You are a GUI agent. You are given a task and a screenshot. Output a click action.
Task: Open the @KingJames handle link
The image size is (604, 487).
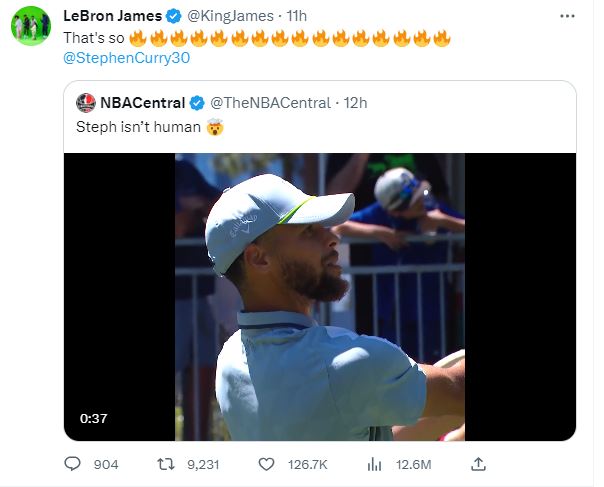tap(230, 16)
